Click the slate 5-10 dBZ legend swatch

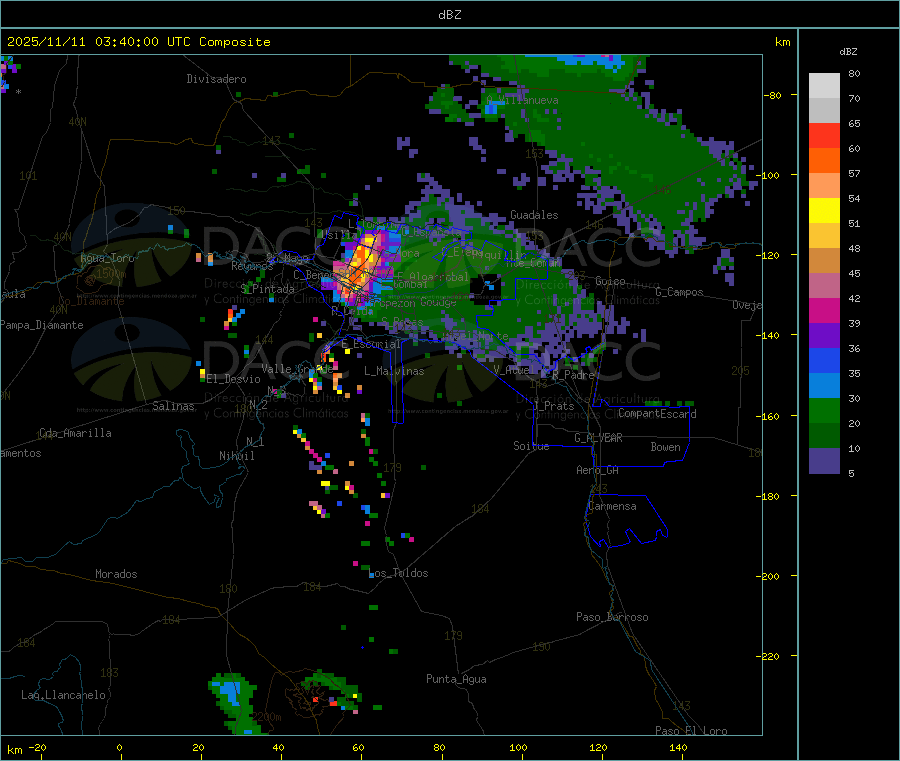(824, 461)
